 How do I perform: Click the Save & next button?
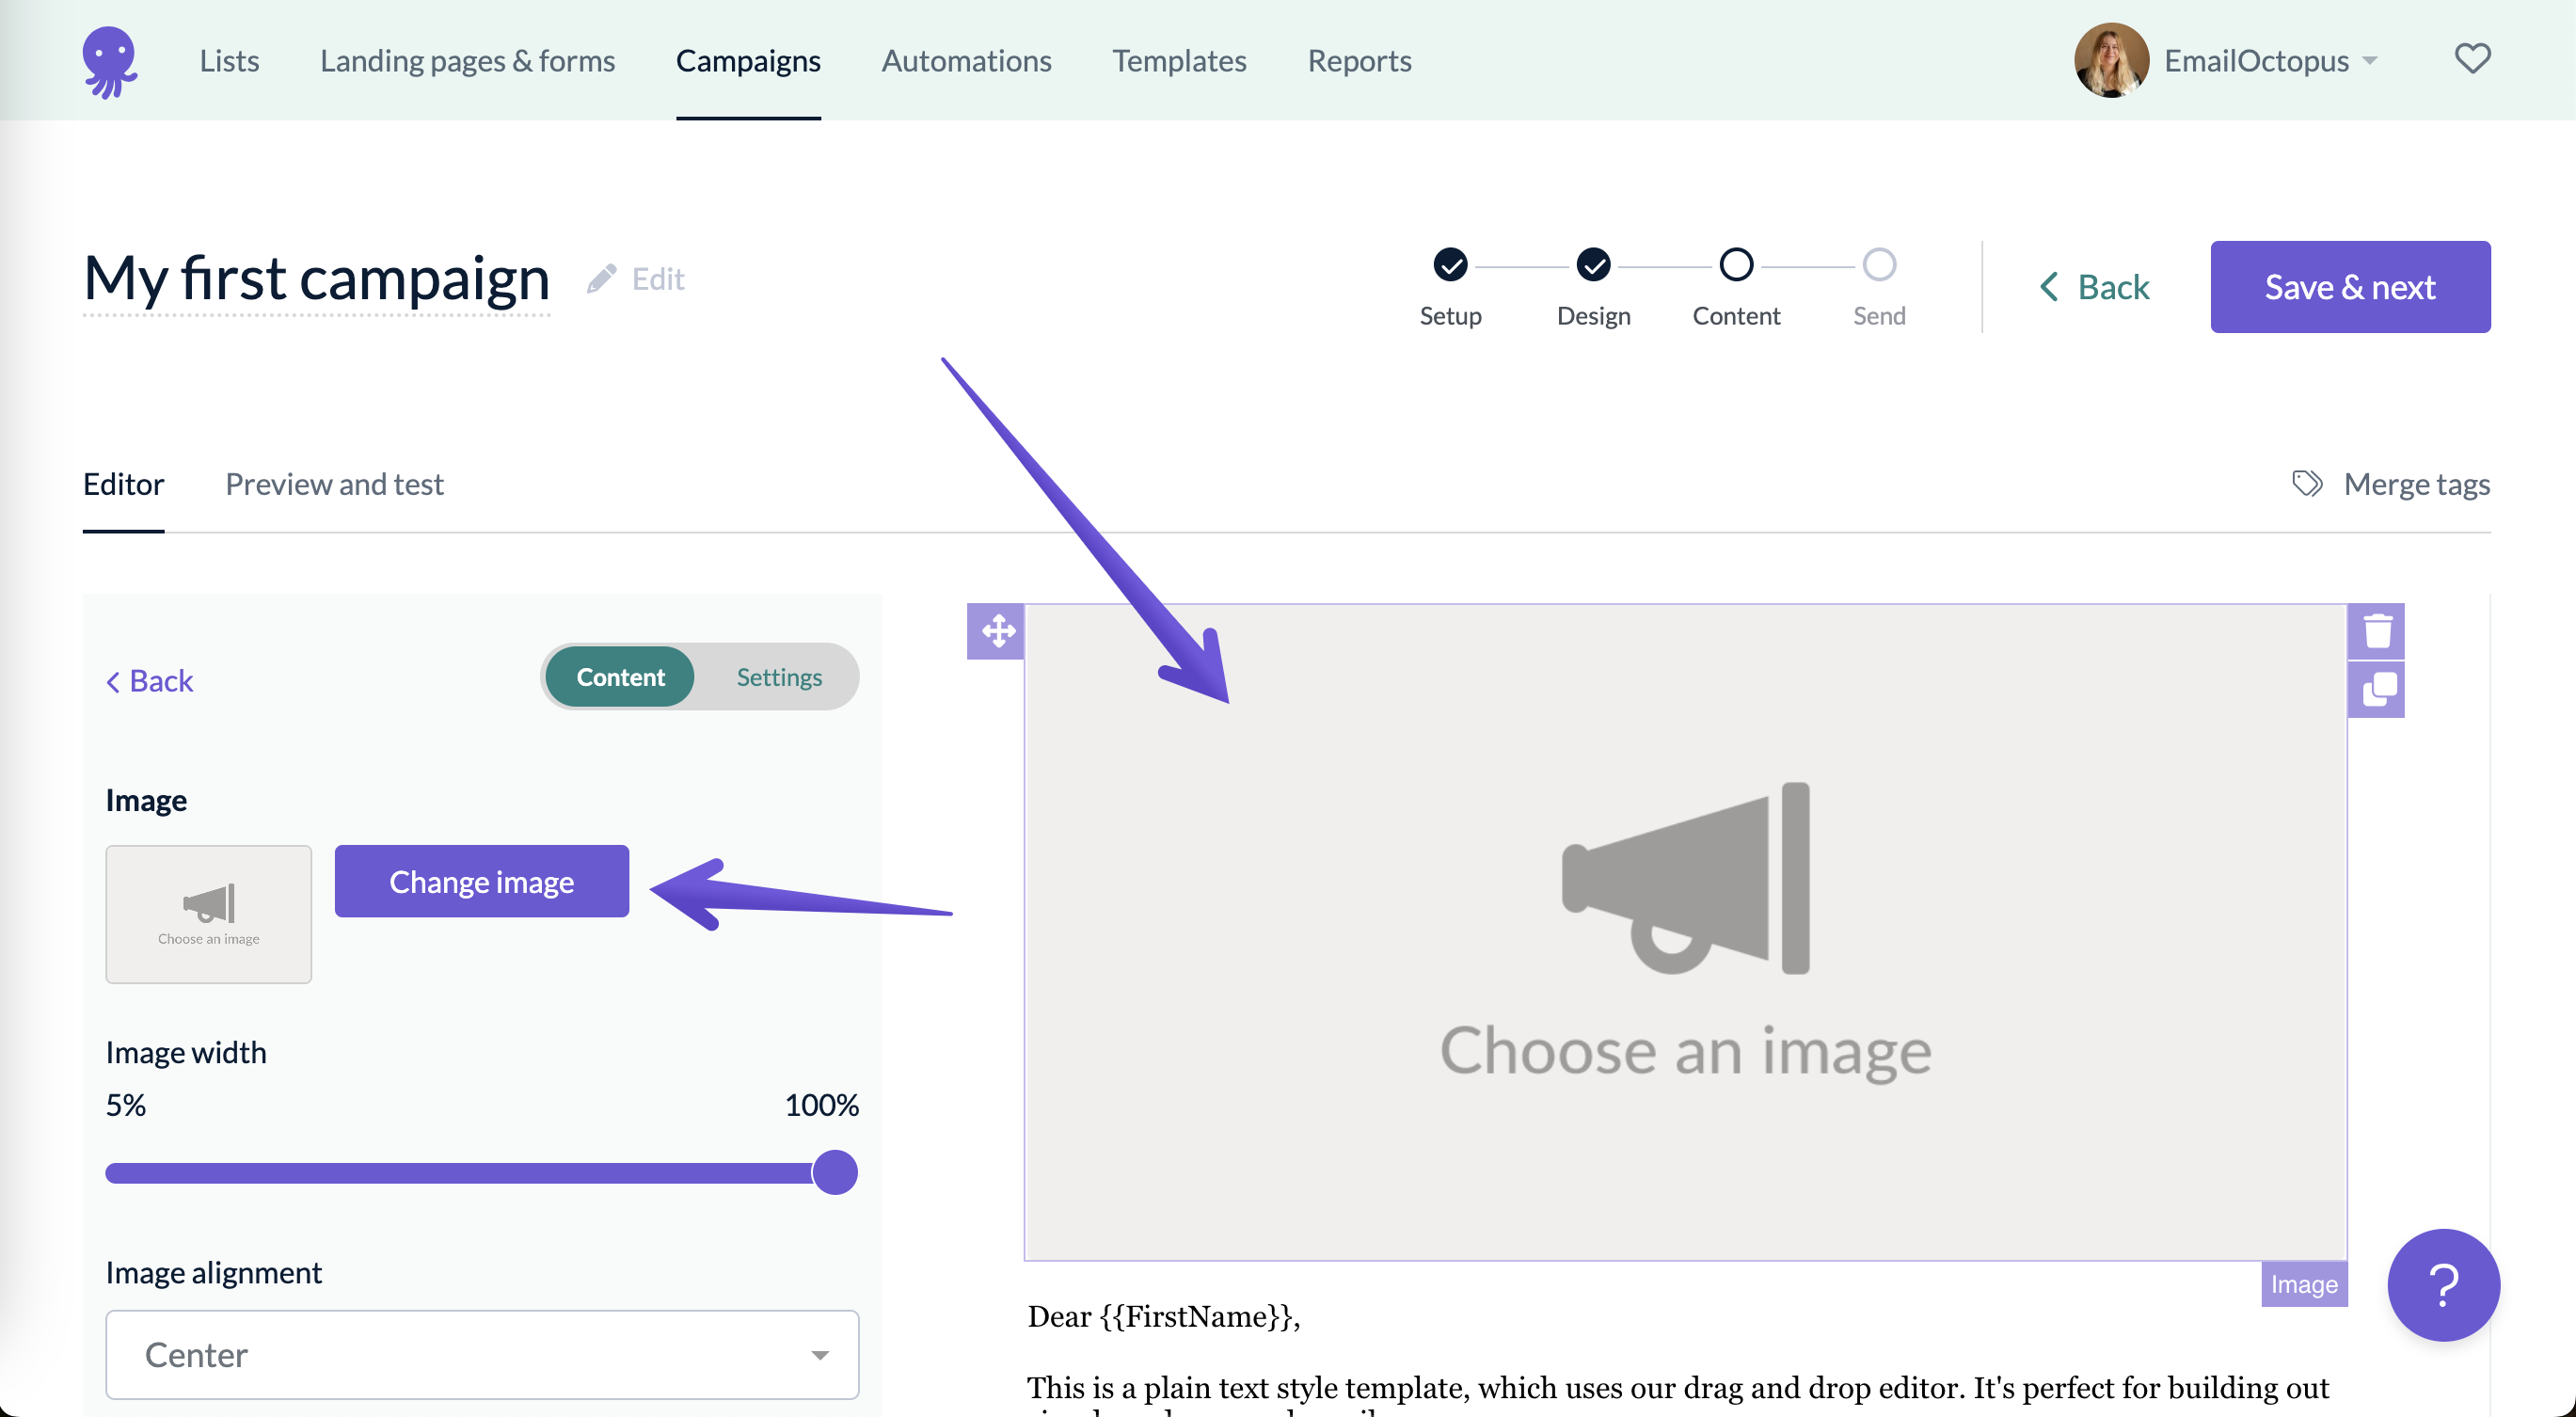(2350, 287)
